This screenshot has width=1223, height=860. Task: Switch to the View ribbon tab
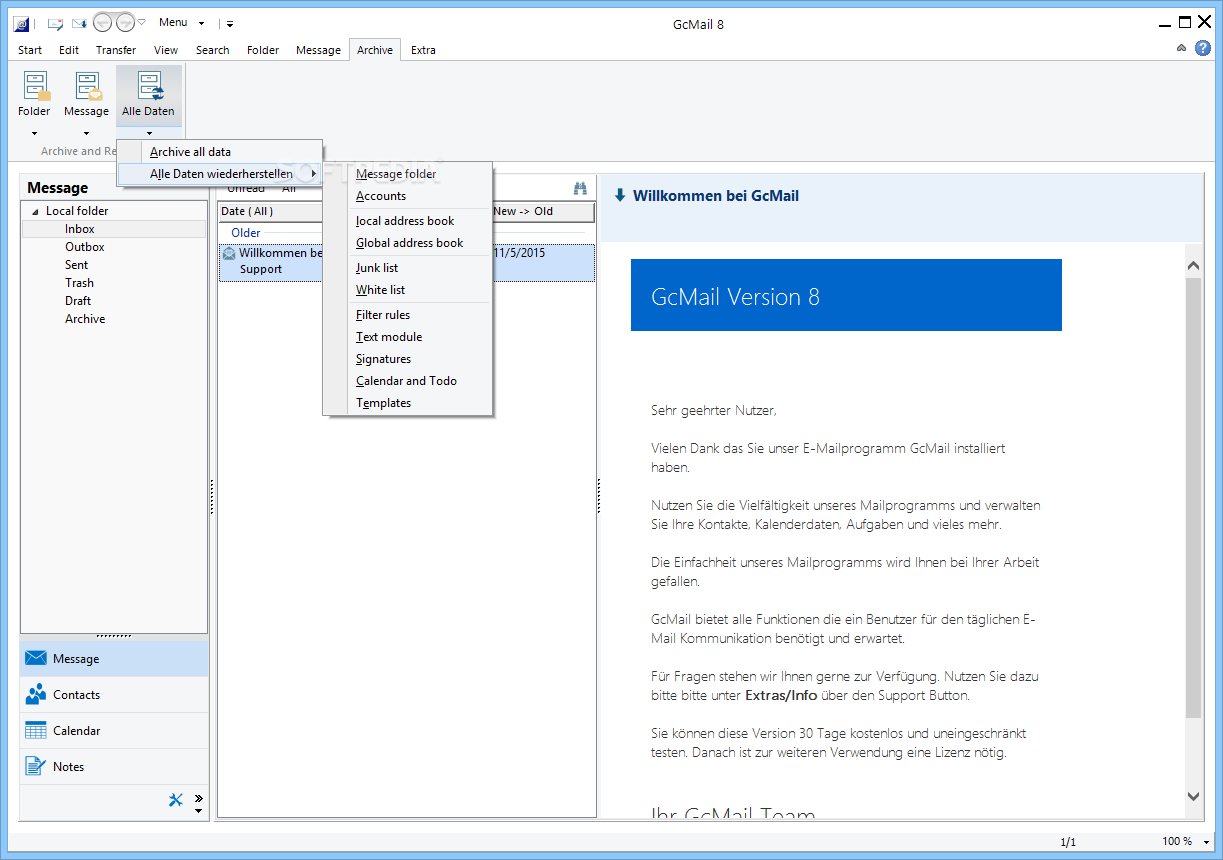(166, 50)
